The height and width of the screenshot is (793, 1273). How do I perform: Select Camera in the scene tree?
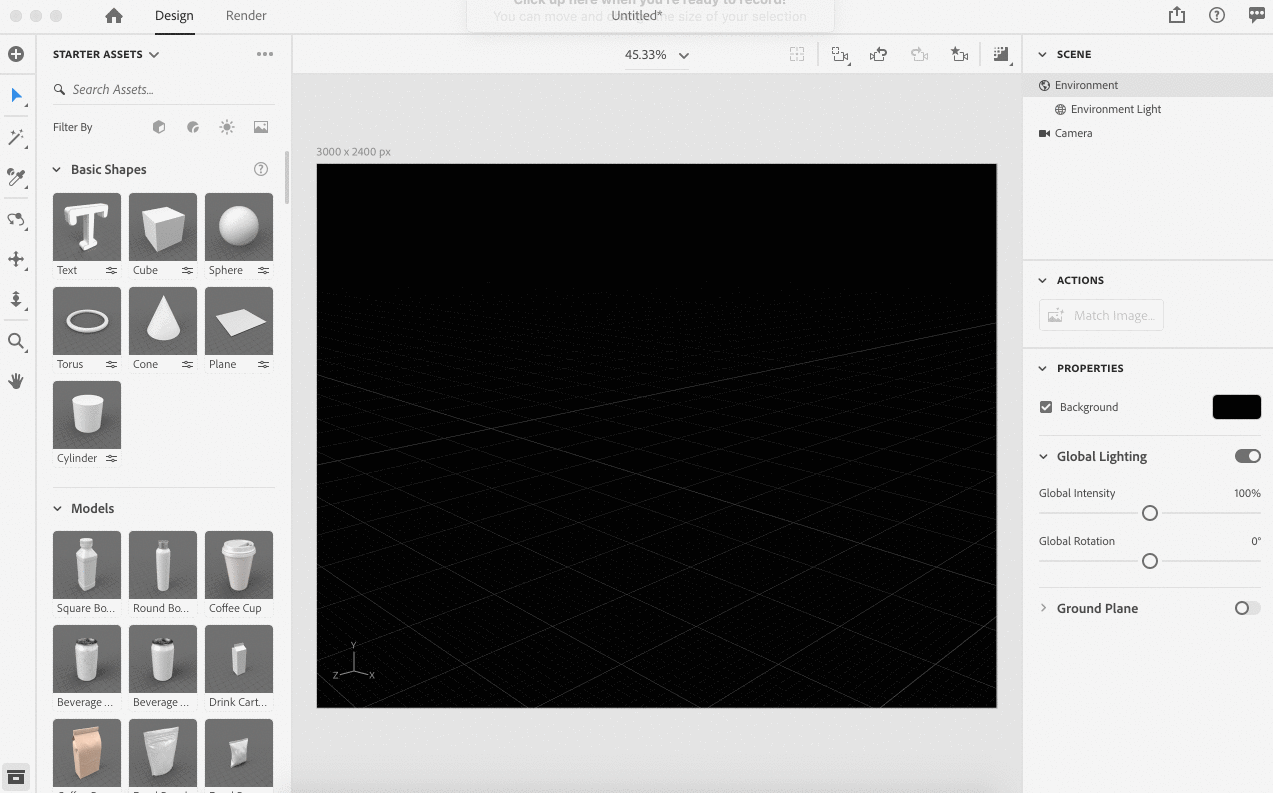point(1148,133)
